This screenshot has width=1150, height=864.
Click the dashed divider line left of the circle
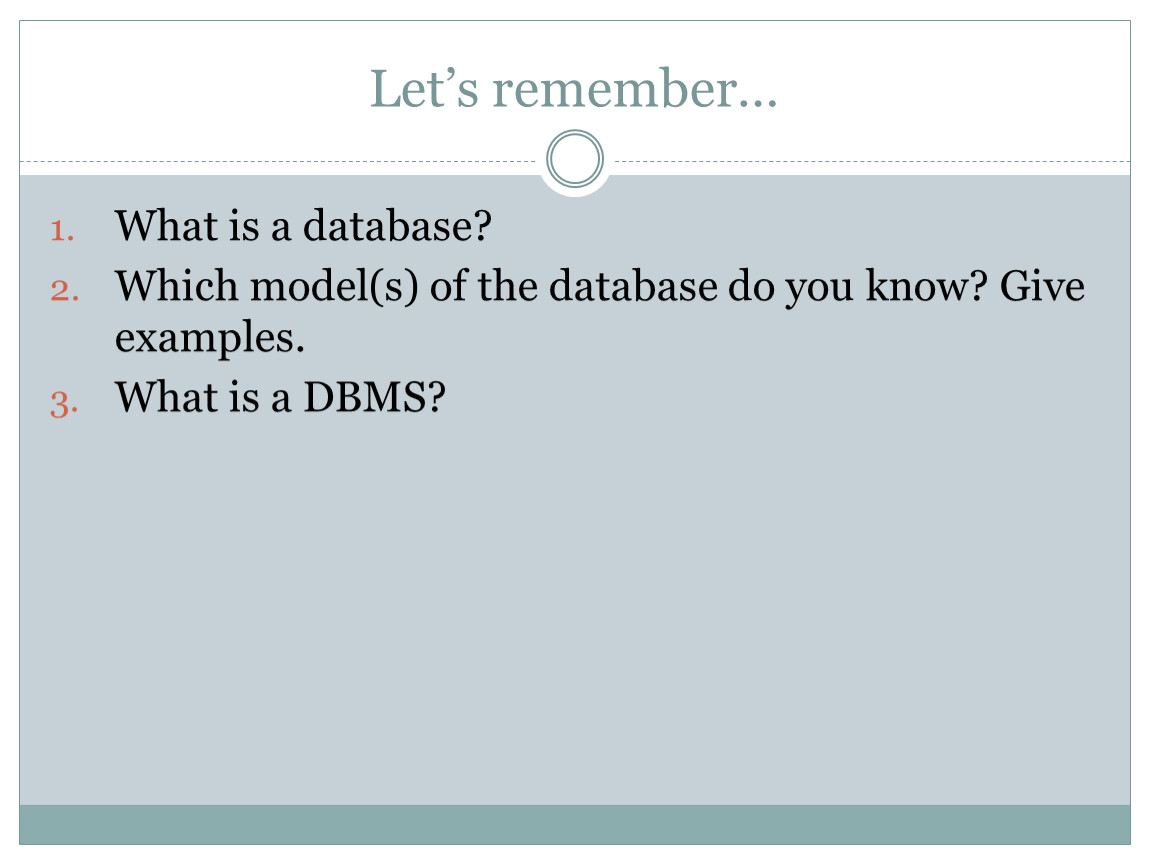279,161
